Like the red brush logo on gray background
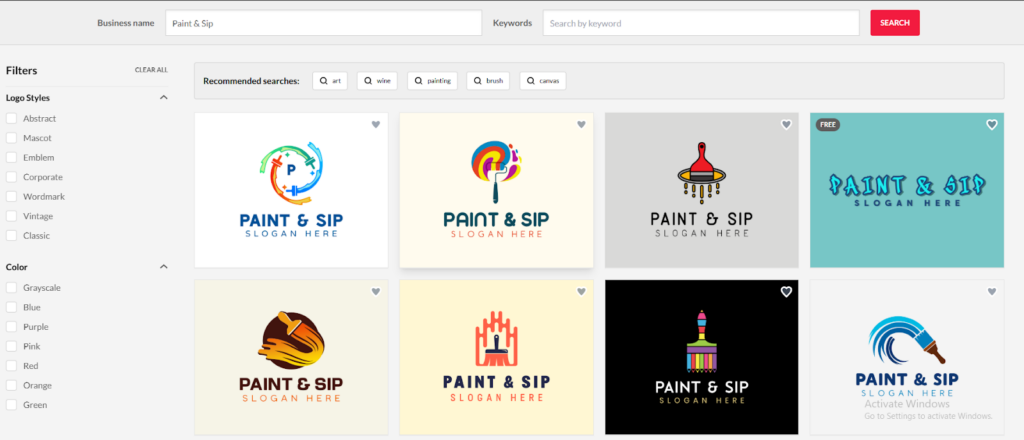Viewport: 1024px width, 440px height. (786, 125)
